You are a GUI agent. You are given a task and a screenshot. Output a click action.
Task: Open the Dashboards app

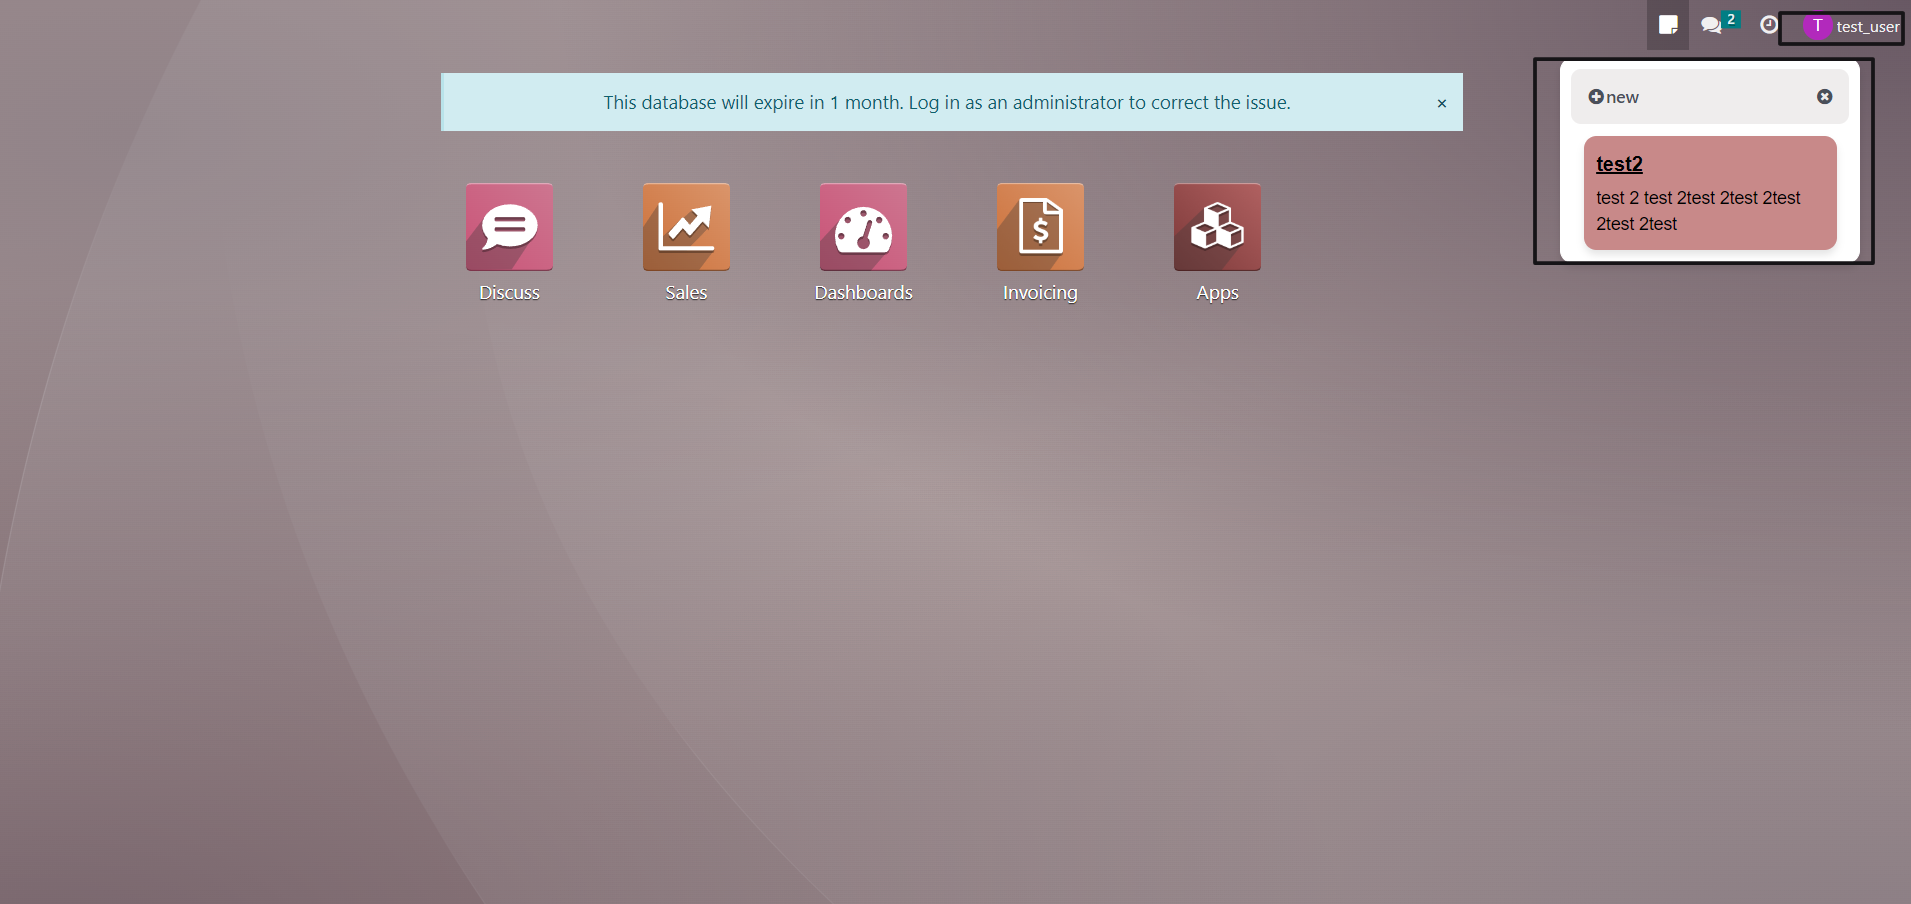pos(863,227)
